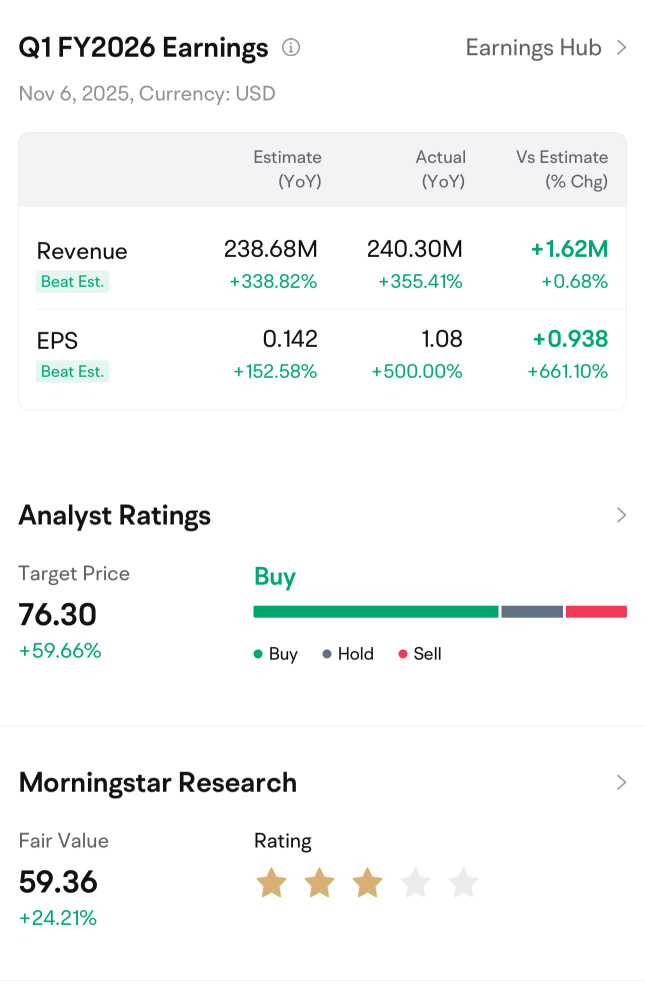645x987 pixels.
Task: Click the third gold rating star
Action: tap(367, 883)
